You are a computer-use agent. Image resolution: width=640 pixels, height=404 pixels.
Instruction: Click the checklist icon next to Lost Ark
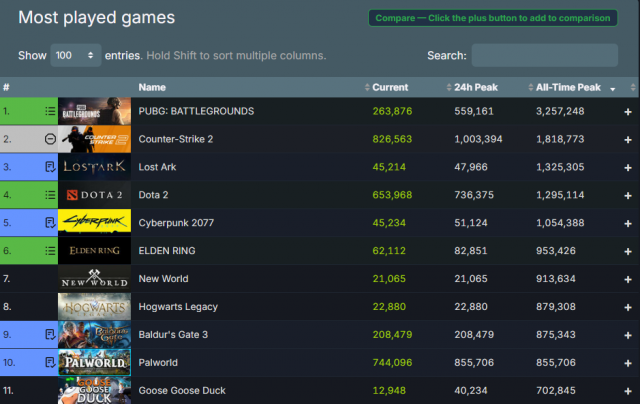point(50,167)
